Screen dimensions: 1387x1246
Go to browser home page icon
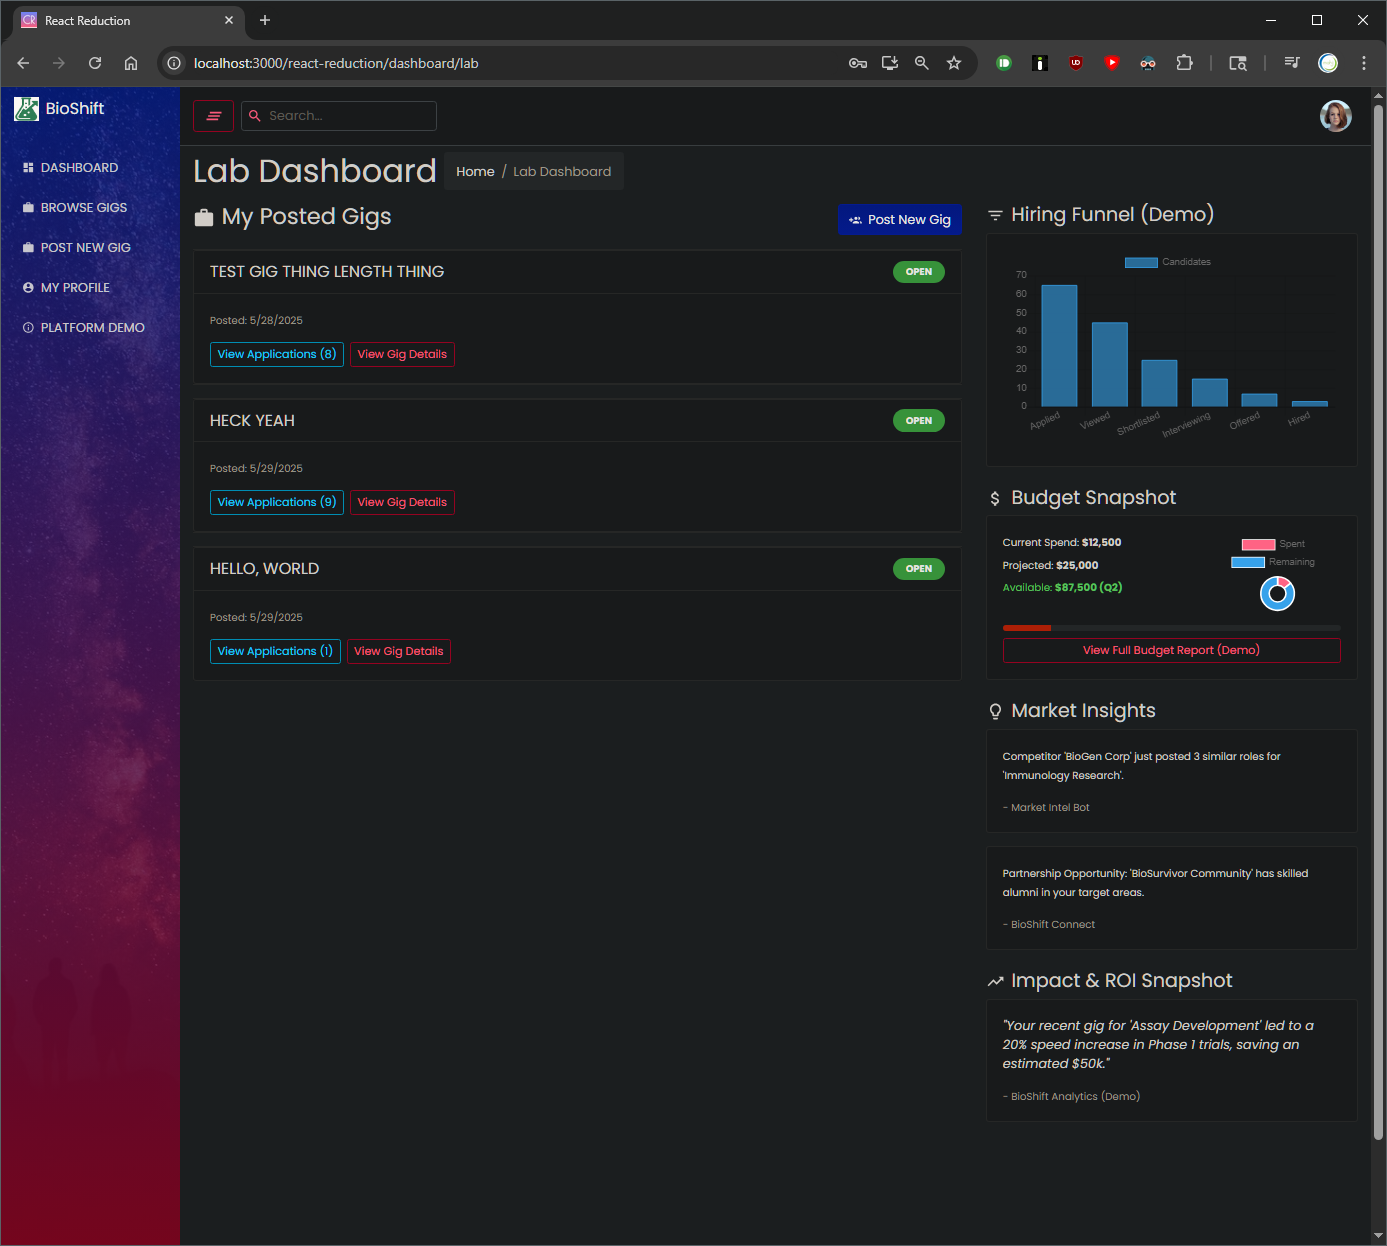(x=131, y=63)
